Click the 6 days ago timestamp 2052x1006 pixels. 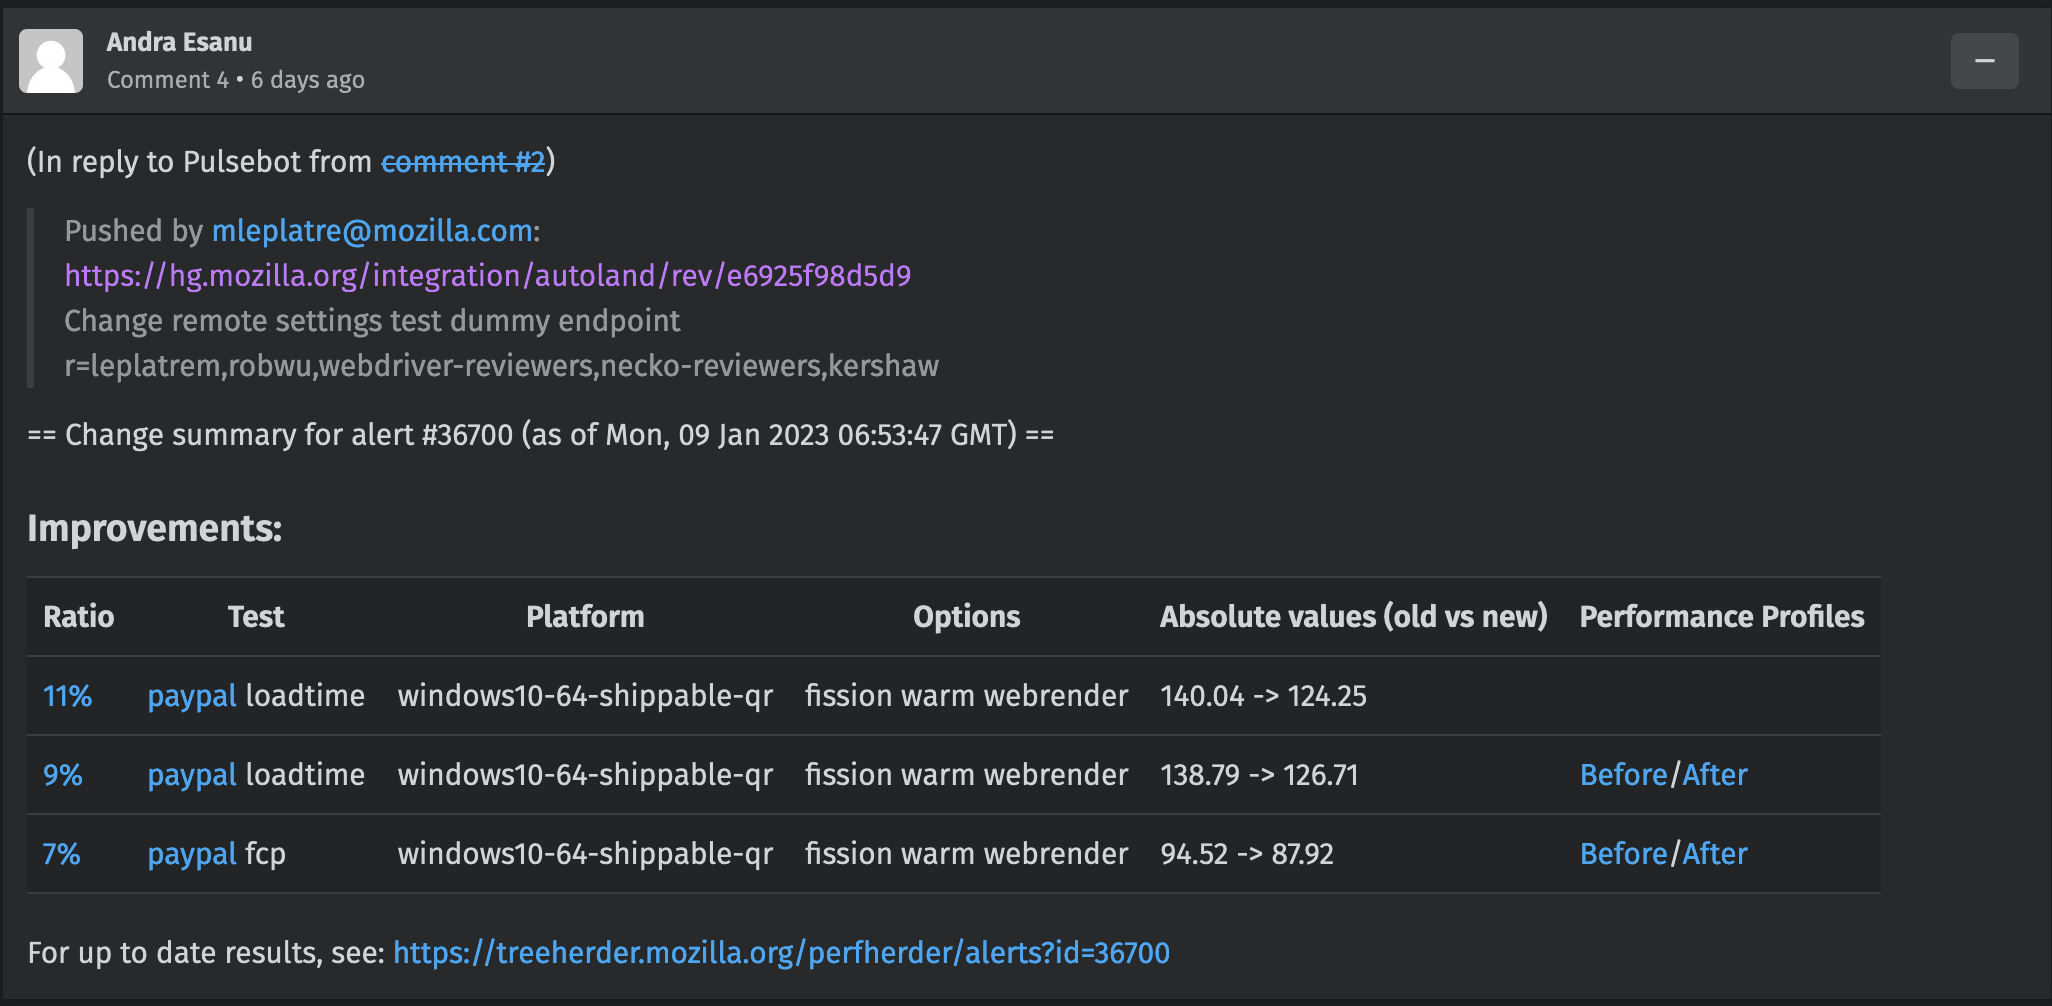coord(308,80)
